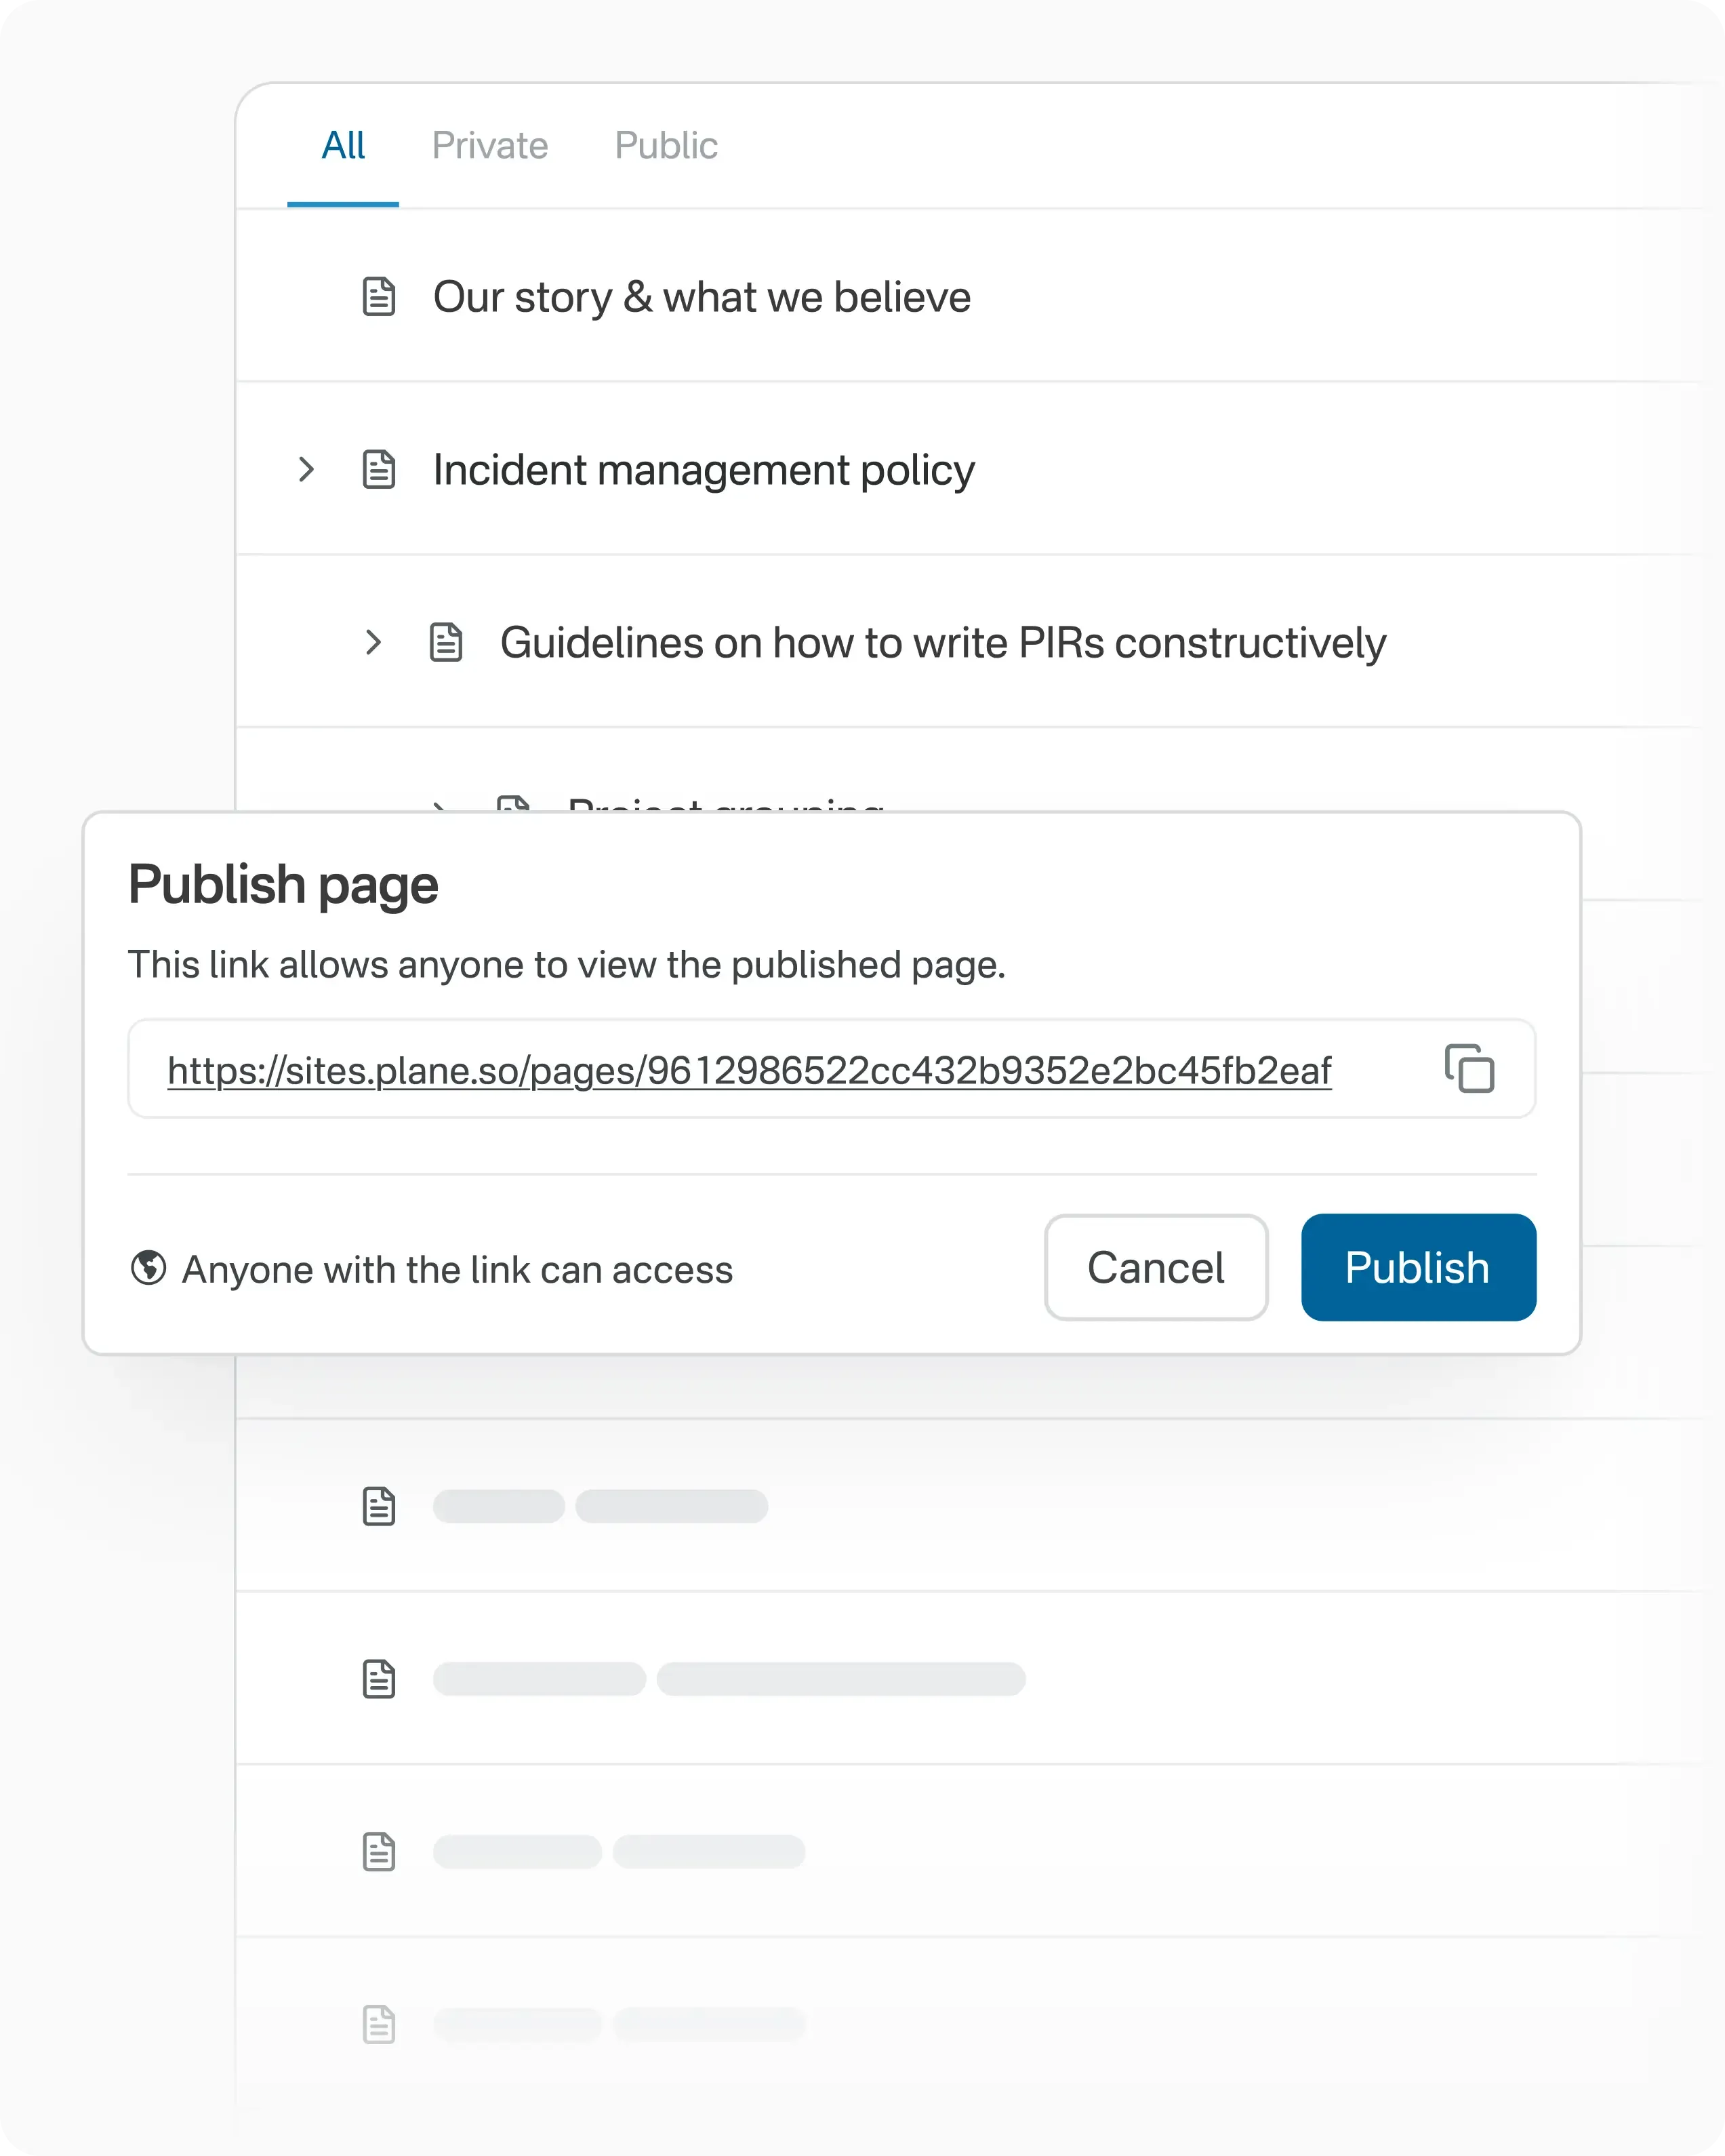
Task: Click third placeholder row document icon
Action: coord(379,1852)
